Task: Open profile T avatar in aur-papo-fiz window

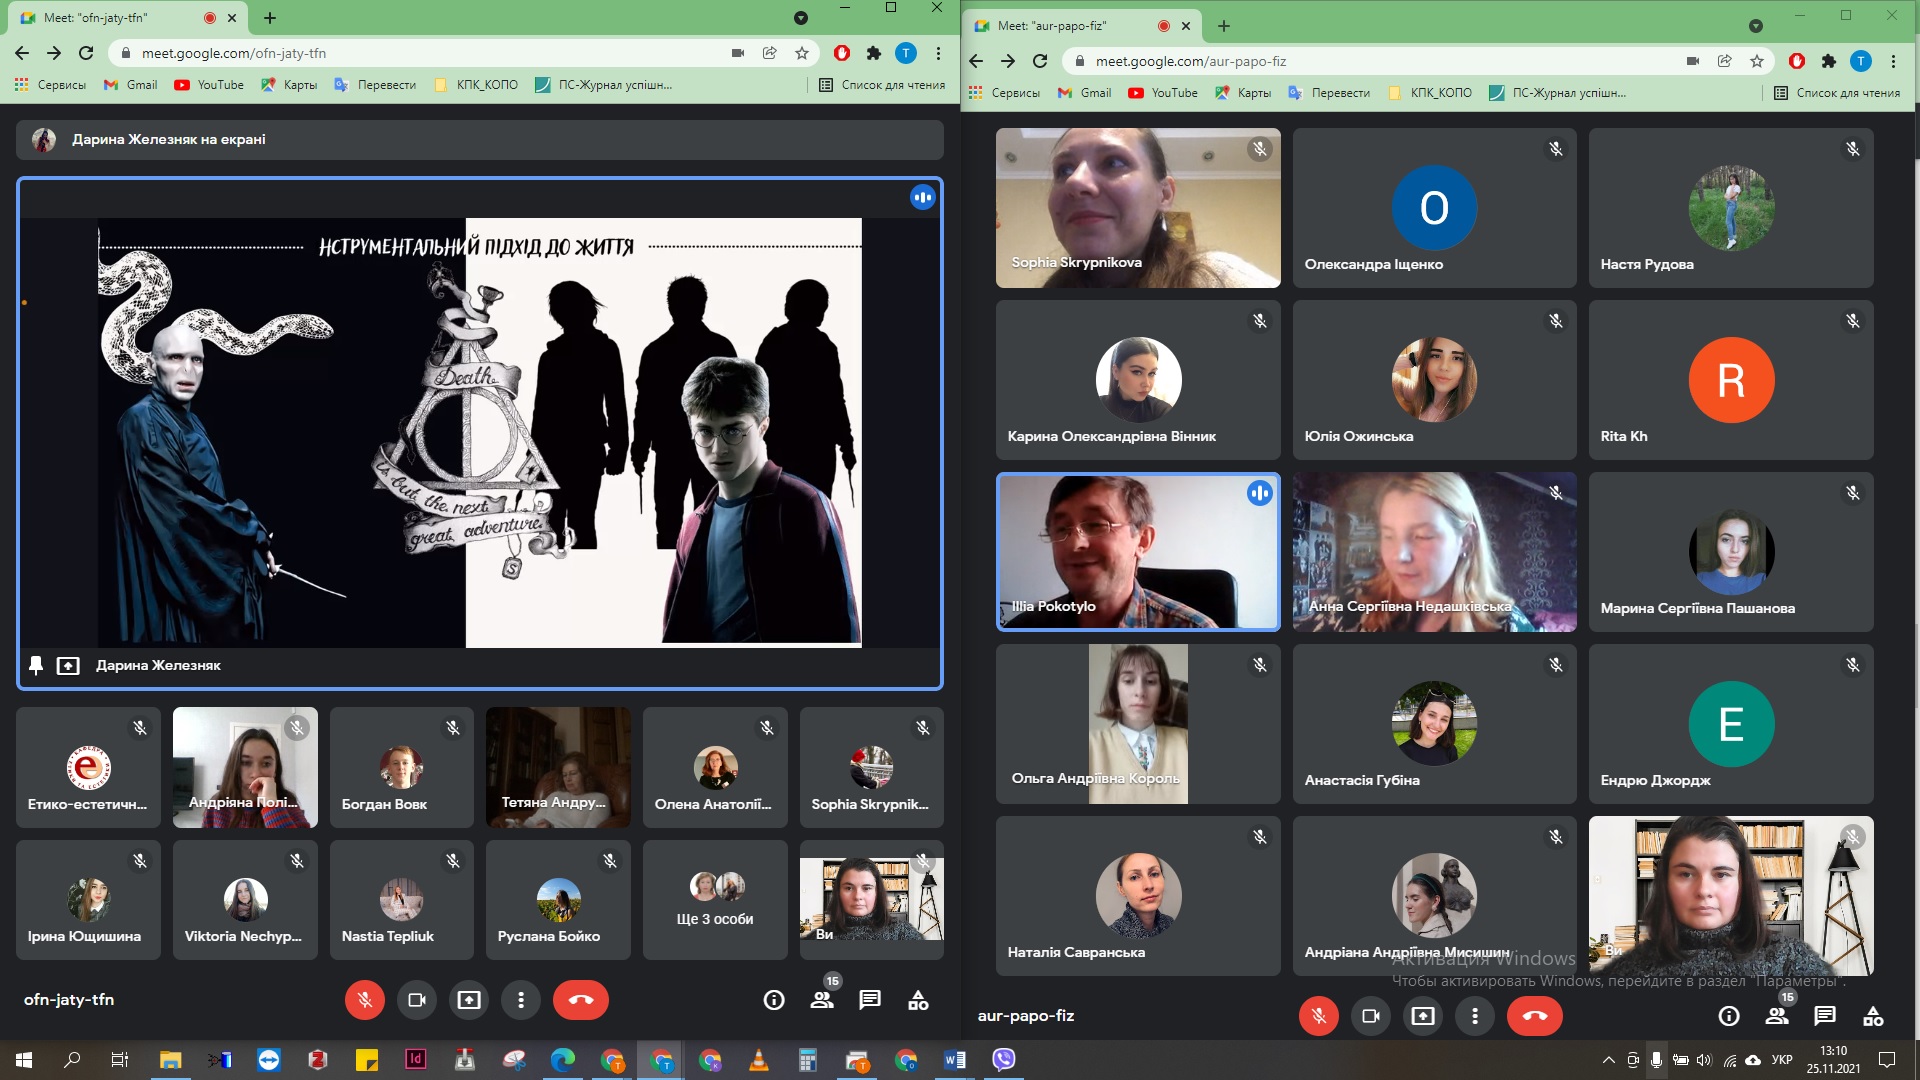Action: 1861,61
